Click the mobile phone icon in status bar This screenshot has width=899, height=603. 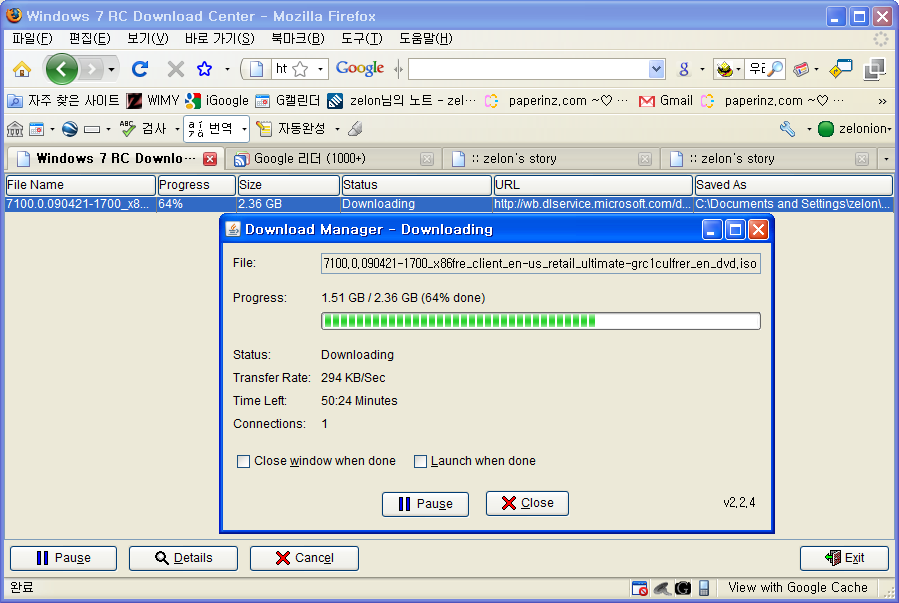point(704,588)
